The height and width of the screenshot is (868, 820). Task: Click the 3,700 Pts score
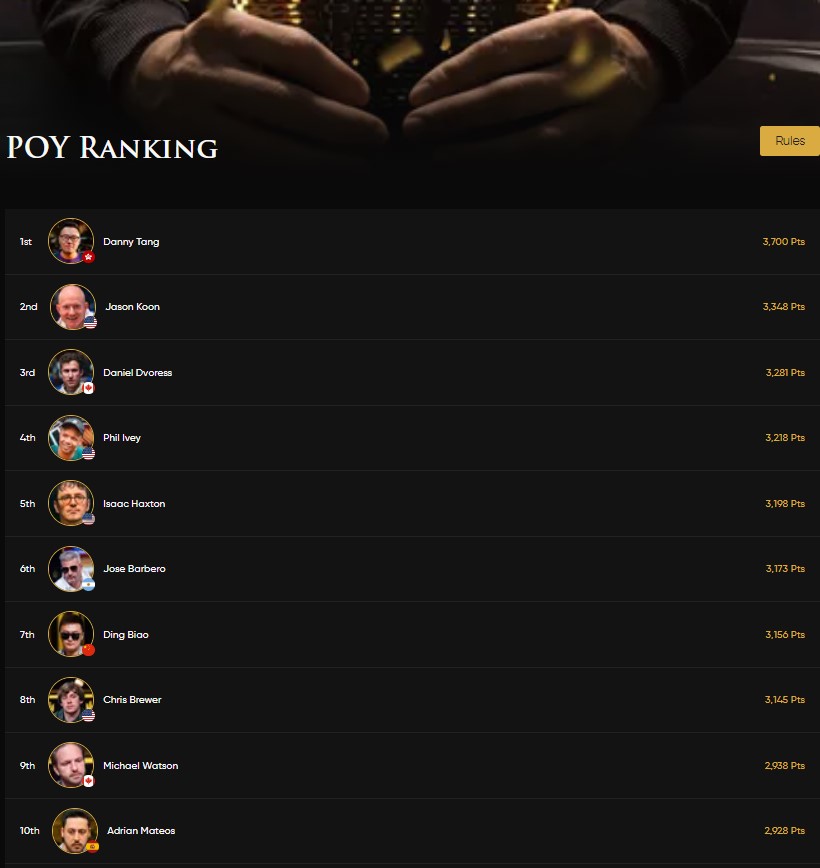click(783, 242)
